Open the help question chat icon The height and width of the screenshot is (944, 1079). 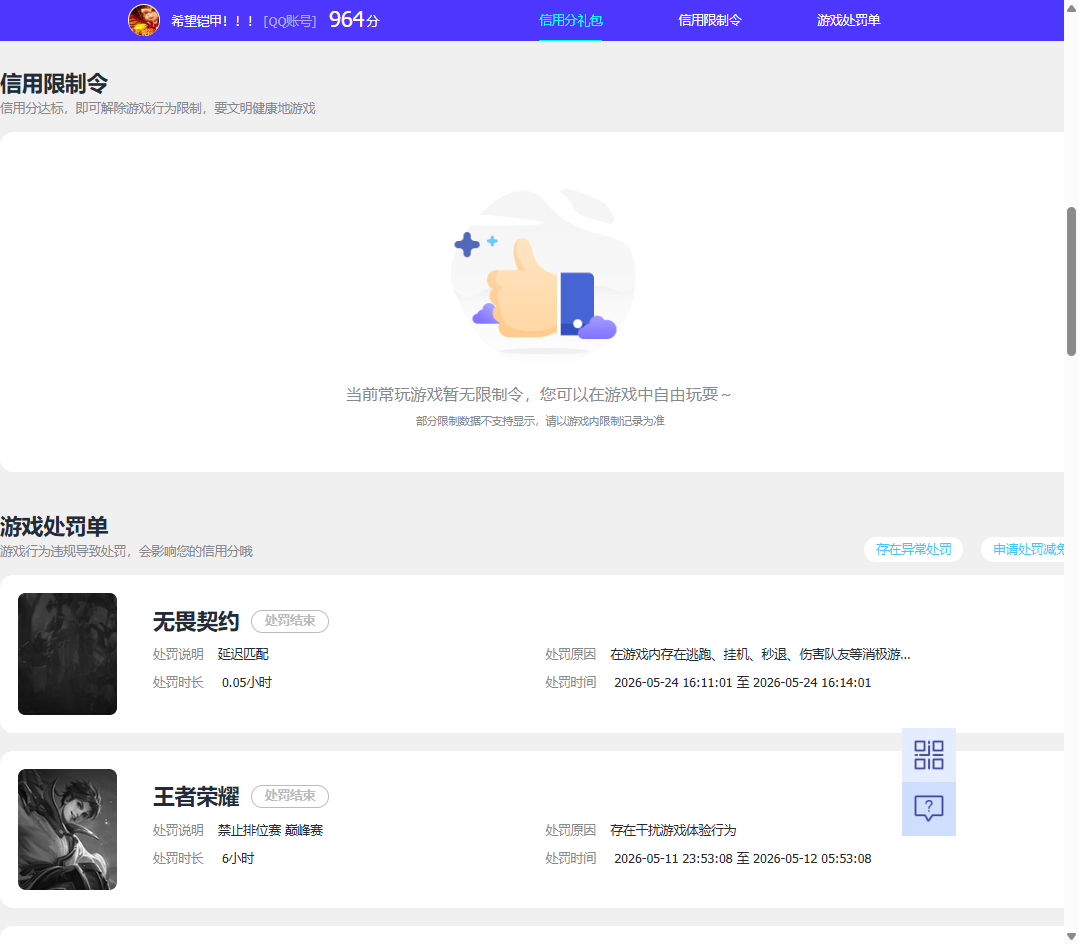[x=928, y=808]
